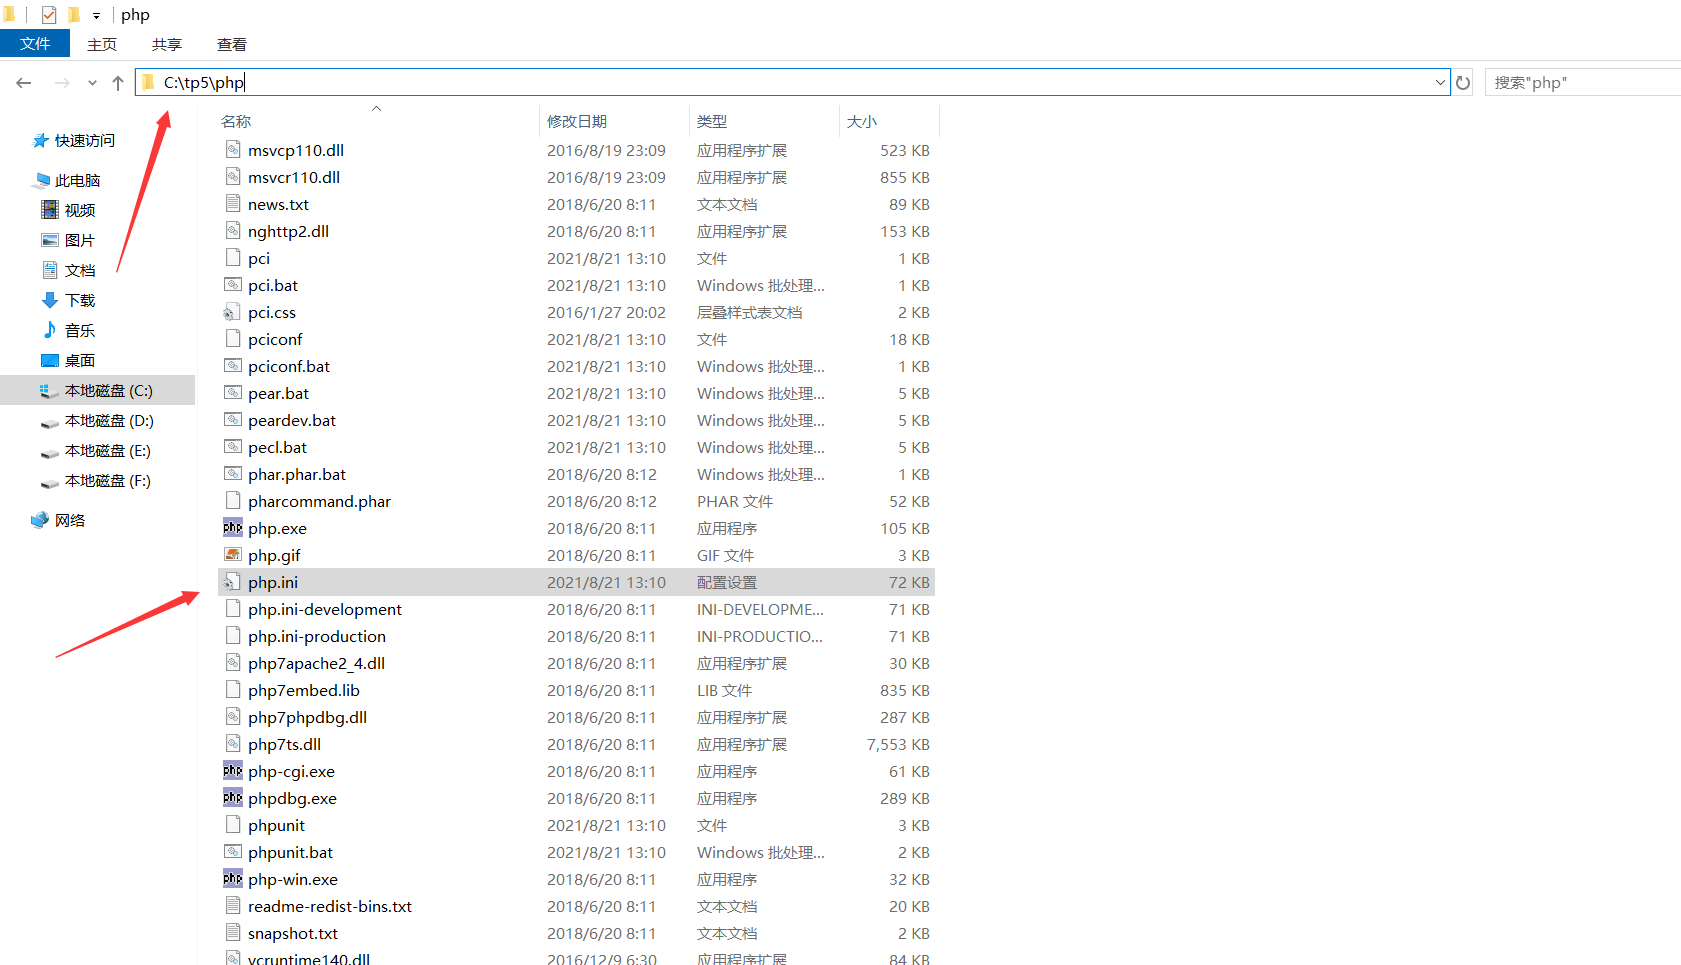Viewport: 1681px width, 965px height.
Task: Select file name php.ini-production
Action: coord(317,636)
